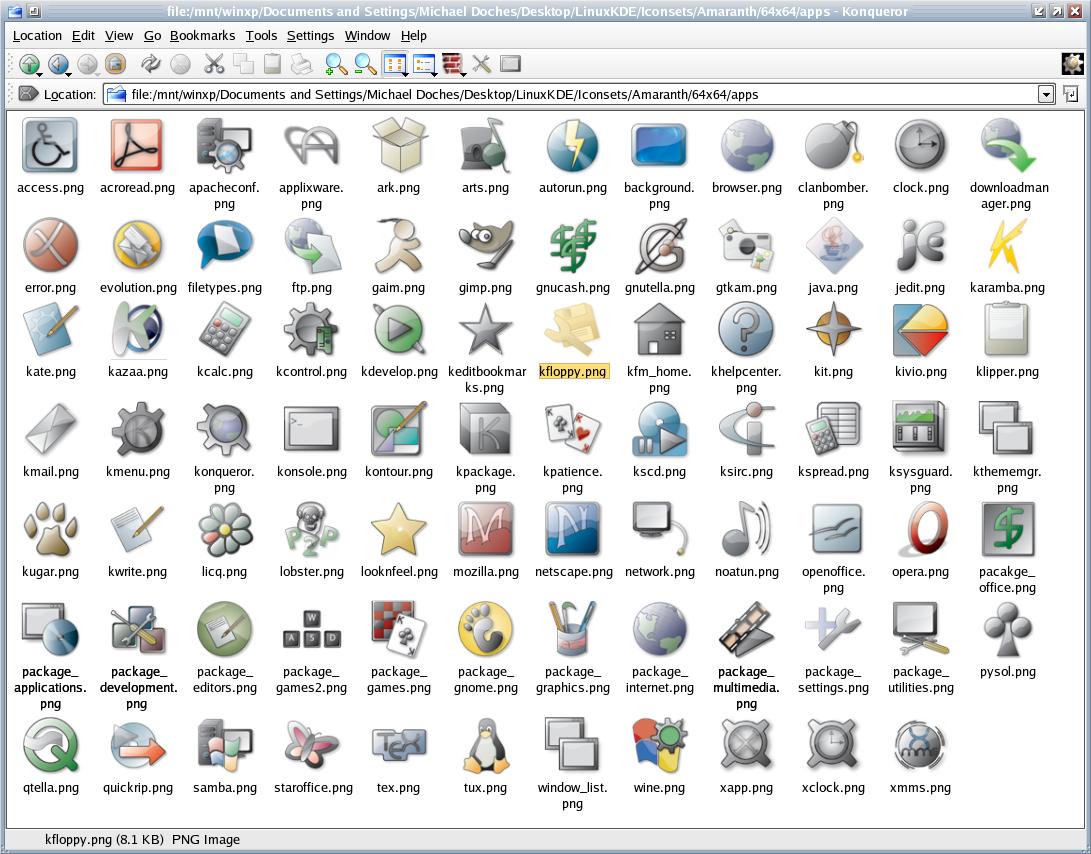The image size is (1091, 854).
Task: Click the grey screen toolbar icon
Action: pos(510,64)
